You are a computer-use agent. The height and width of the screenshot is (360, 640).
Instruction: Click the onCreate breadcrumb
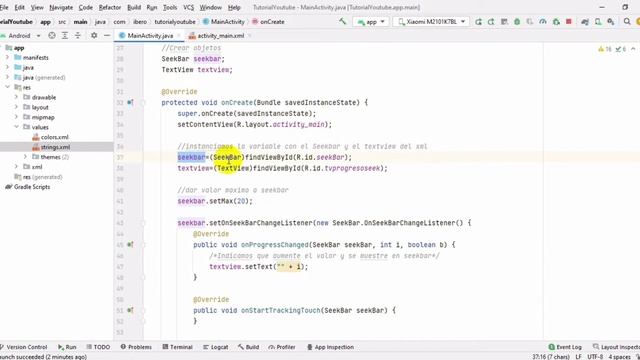(268, 22)
